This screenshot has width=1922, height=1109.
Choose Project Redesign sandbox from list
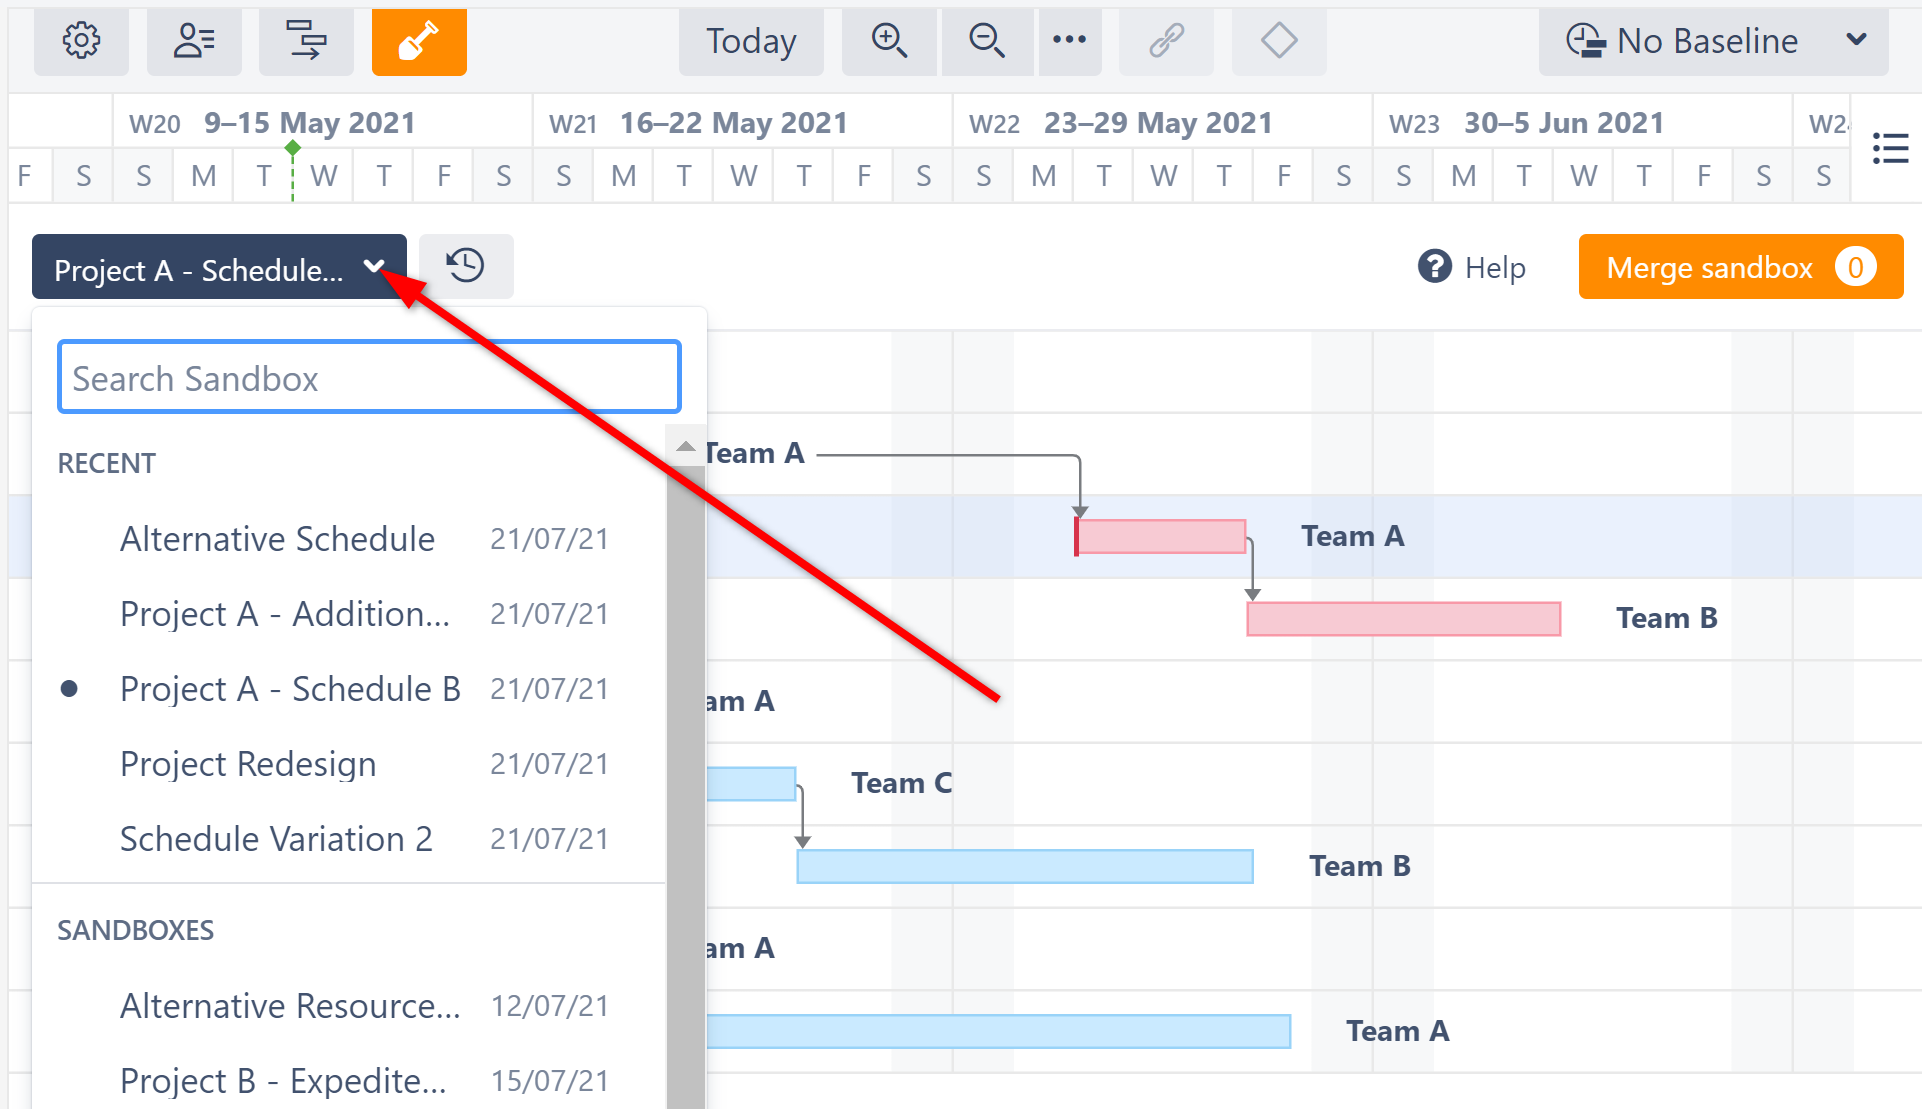(x=248, y=764)
